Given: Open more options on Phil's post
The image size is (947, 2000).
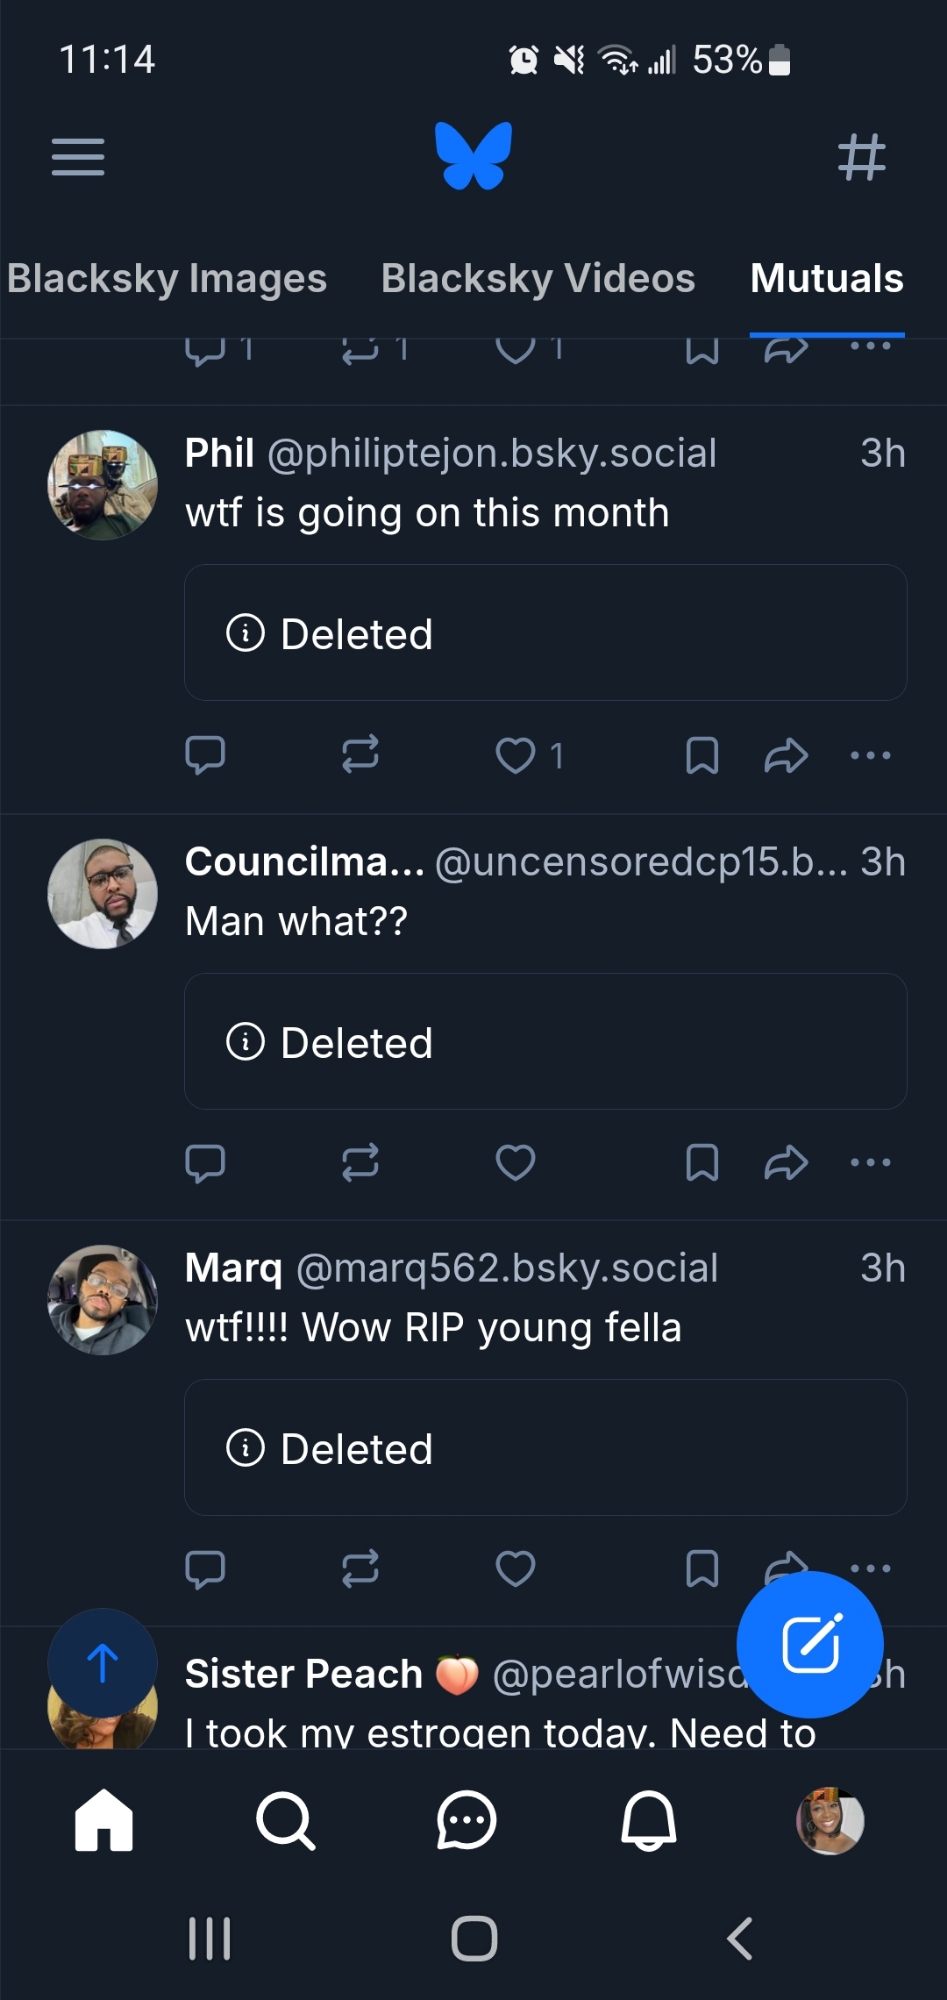Looking at the screenshot, I should pyautogui.click(x=870, y=755).
